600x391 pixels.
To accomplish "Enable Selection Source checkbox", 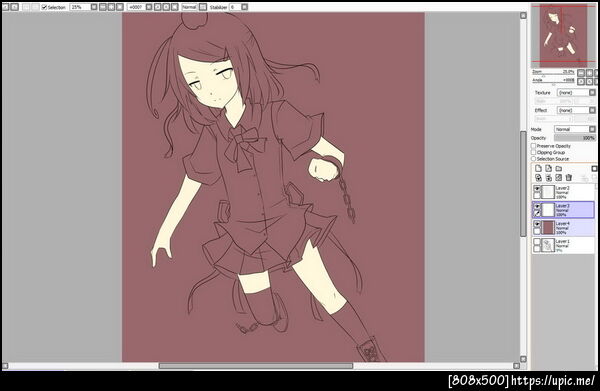I will tap(533, 158).
